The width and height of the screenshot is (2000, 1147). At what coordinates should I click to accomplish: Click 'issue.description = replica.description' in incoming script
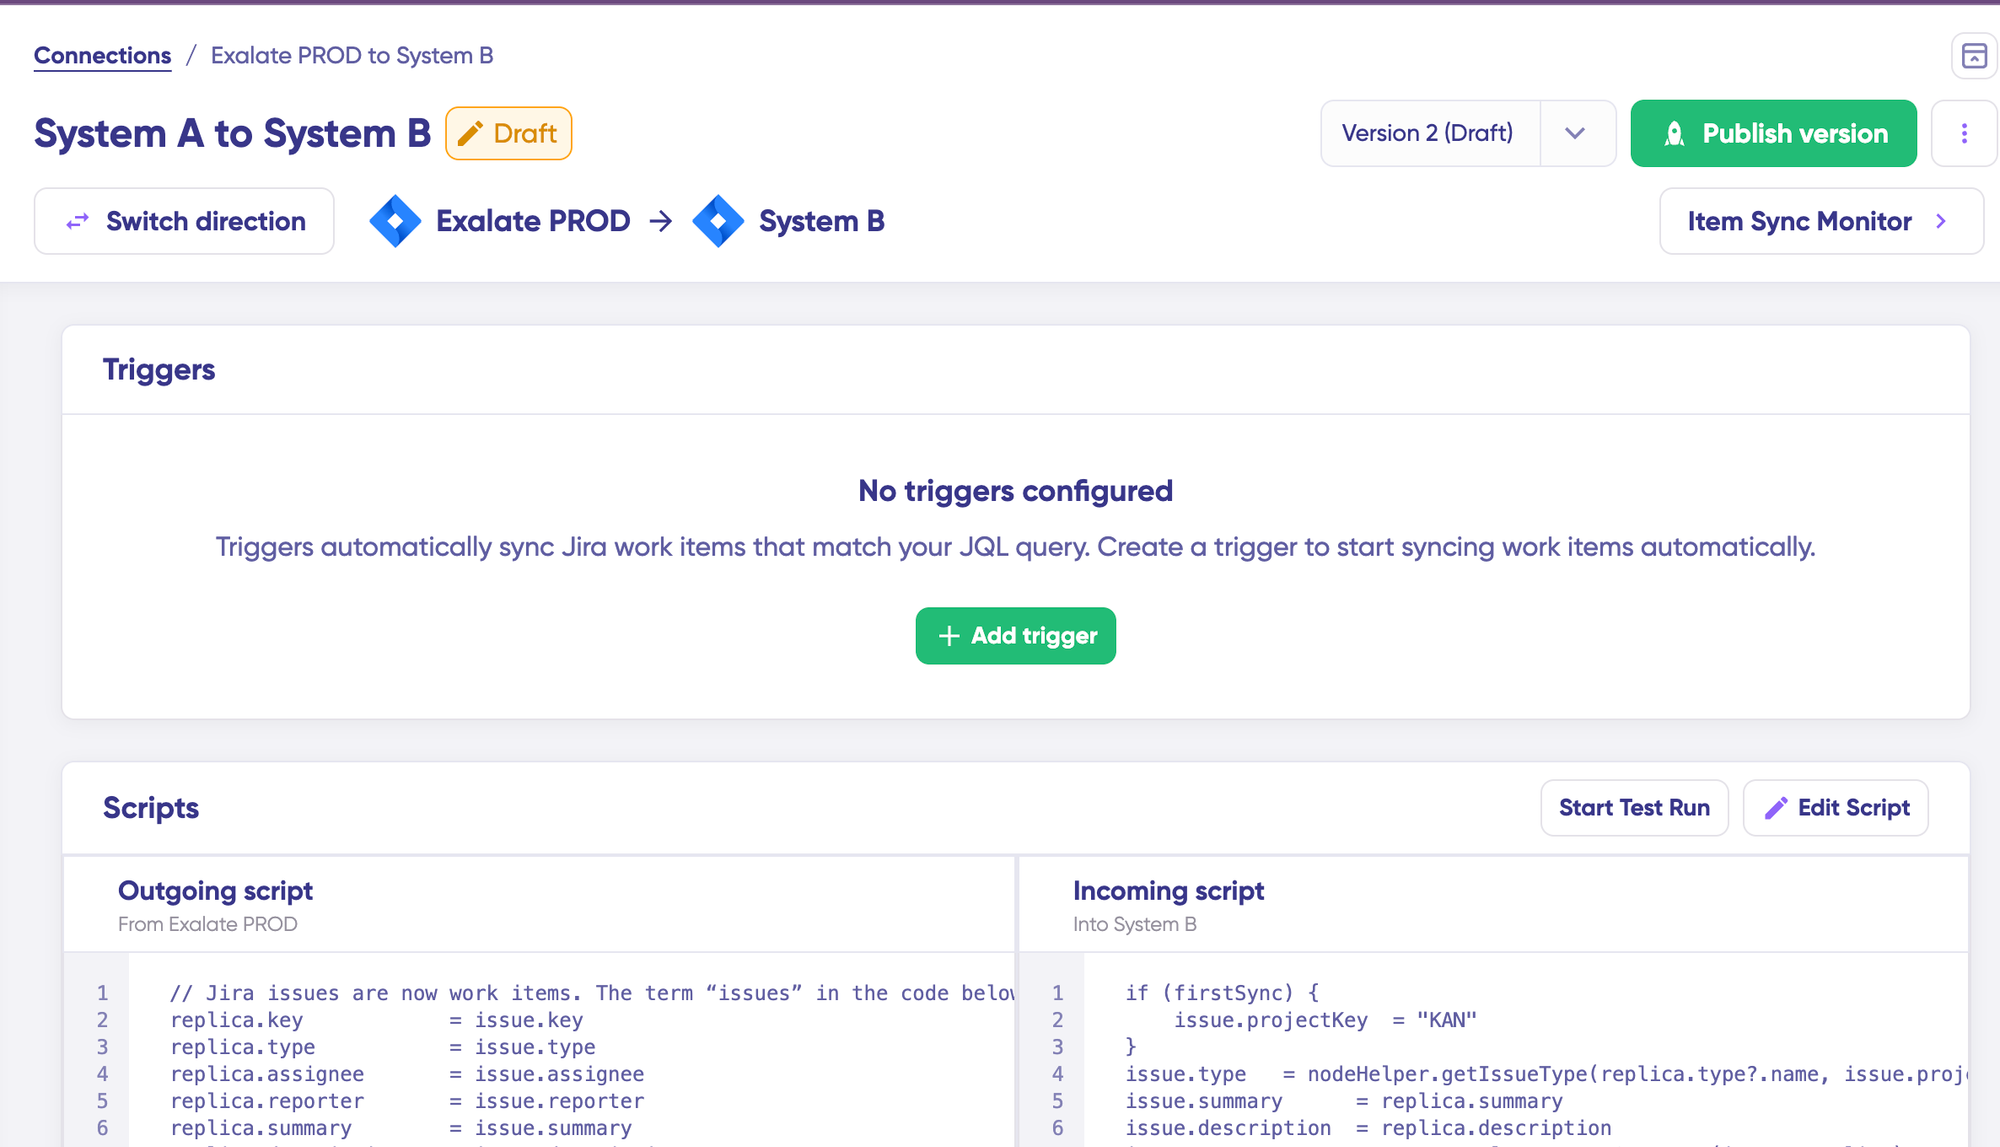(x=1368, y=1128)
